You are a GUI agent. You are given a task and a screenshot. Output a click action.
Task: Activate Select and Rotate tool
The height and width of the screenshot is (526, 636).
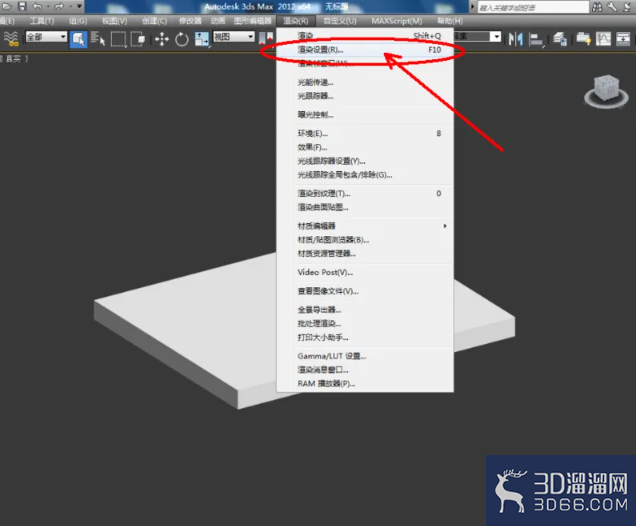coord(182,39)
